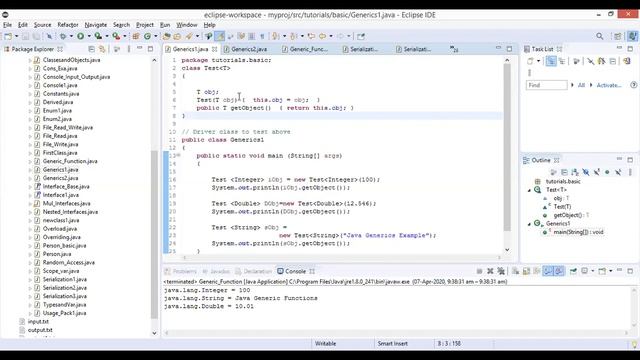Select Serialization3.java in Package Explorer
The image size is (640, 360).
pyautogui.click(x=64, y=296)
